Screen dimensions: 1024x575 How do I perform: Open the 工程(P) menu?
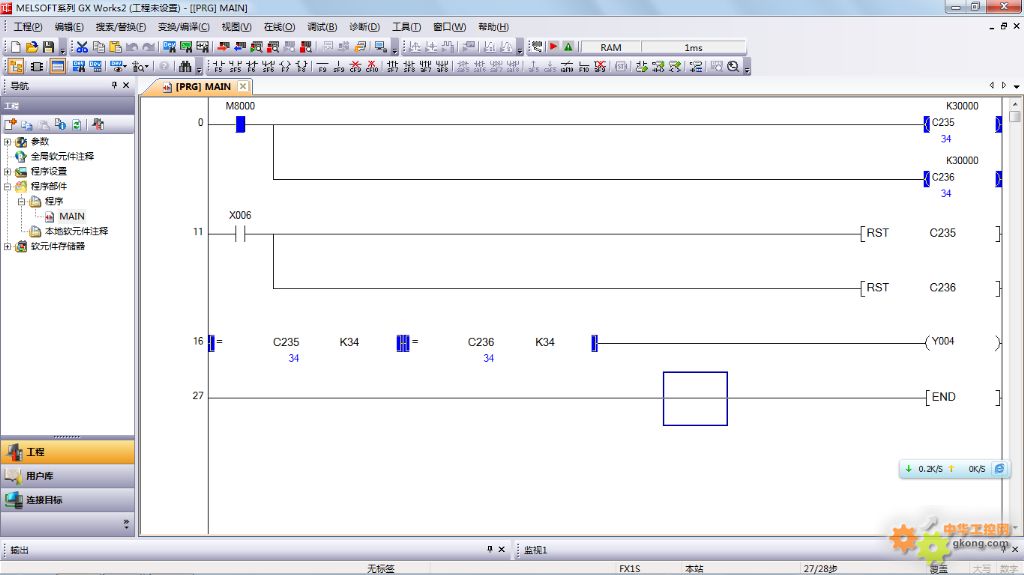(27, 27)
